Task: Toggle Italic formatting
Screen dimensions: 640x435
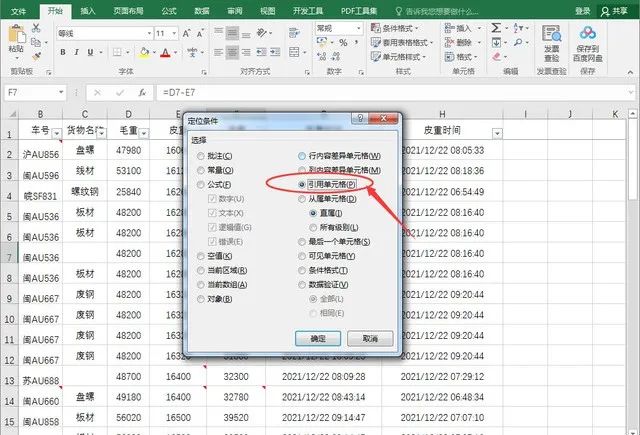Action: point(76,52)
